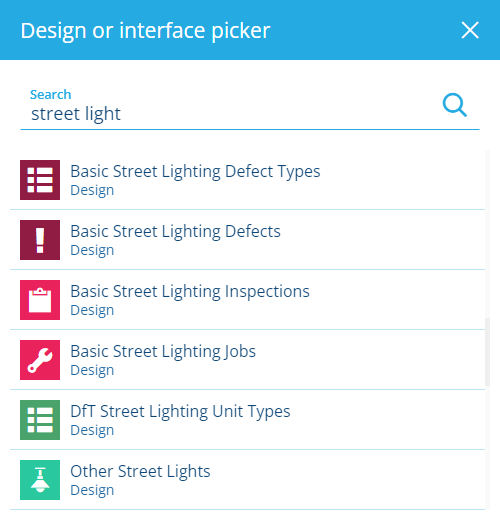This screenshot has width=500, height=530.
Task: Choose Other Street Lights design
Action: point(247,480)
